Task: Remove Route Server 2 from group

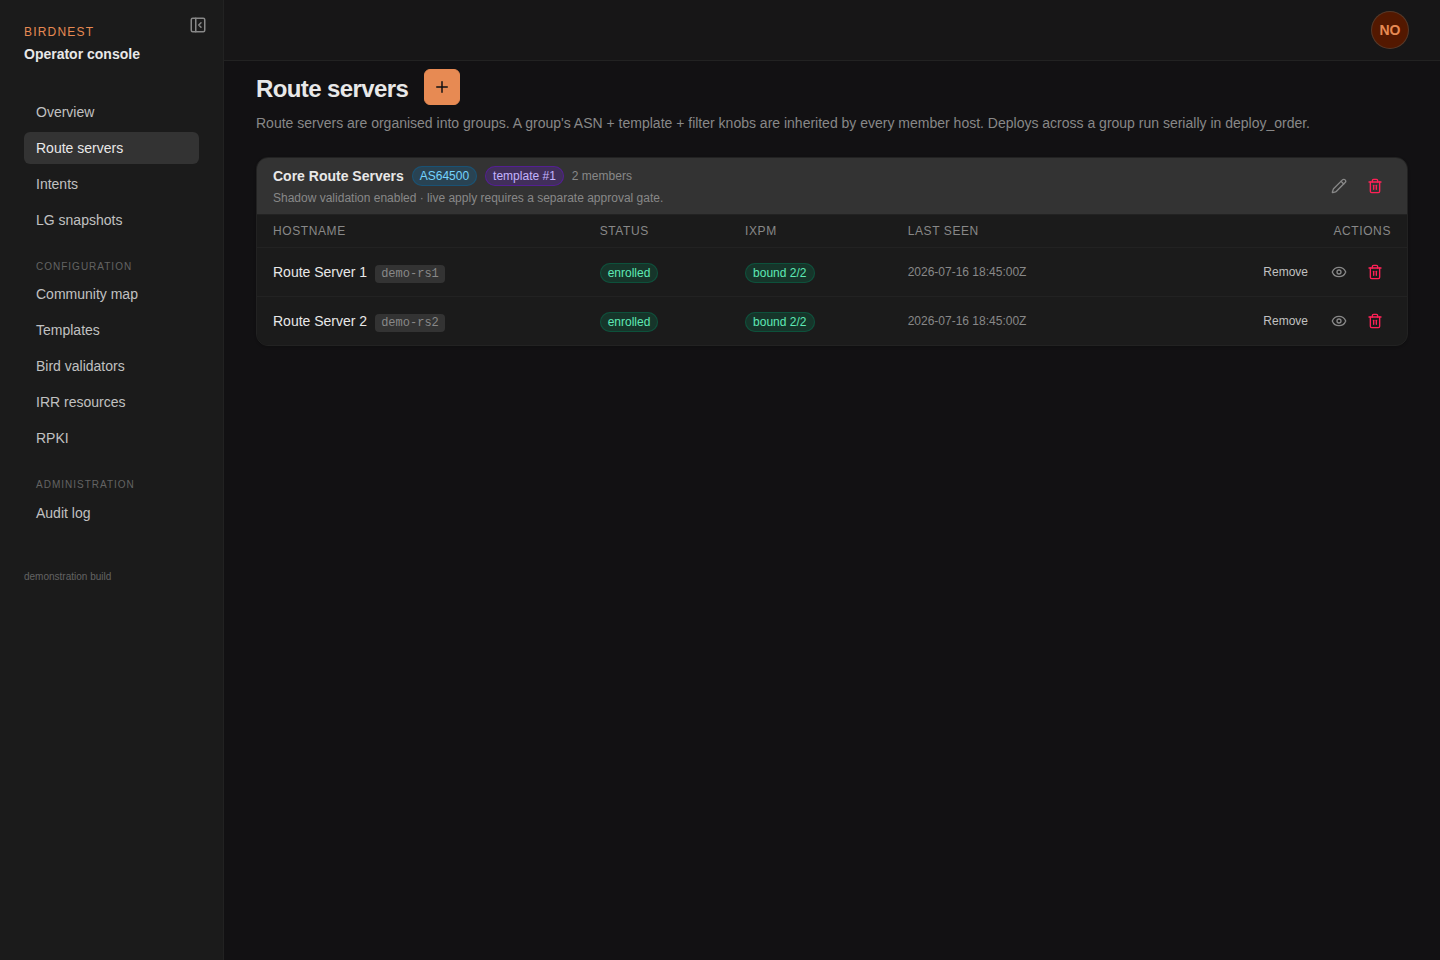Action: 1285,321
